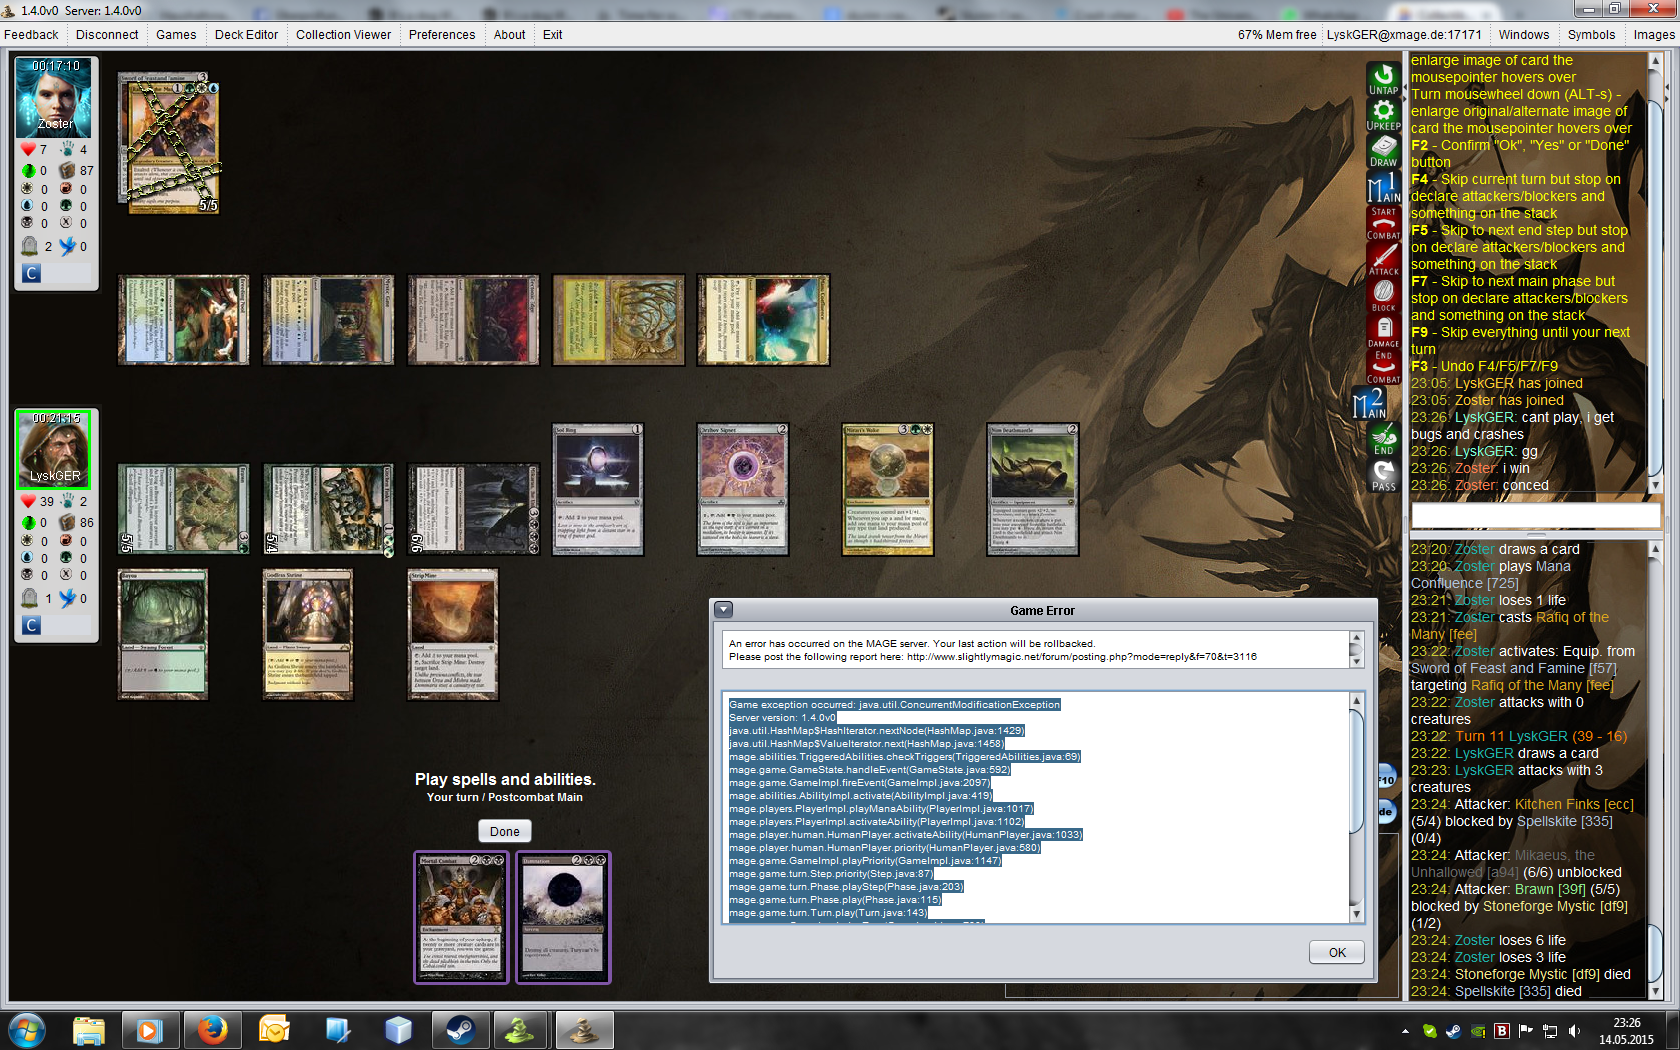Open the Feedback menu
Image resolution: width=1680 pixels, height=1050 pixels.
point(31,35)
